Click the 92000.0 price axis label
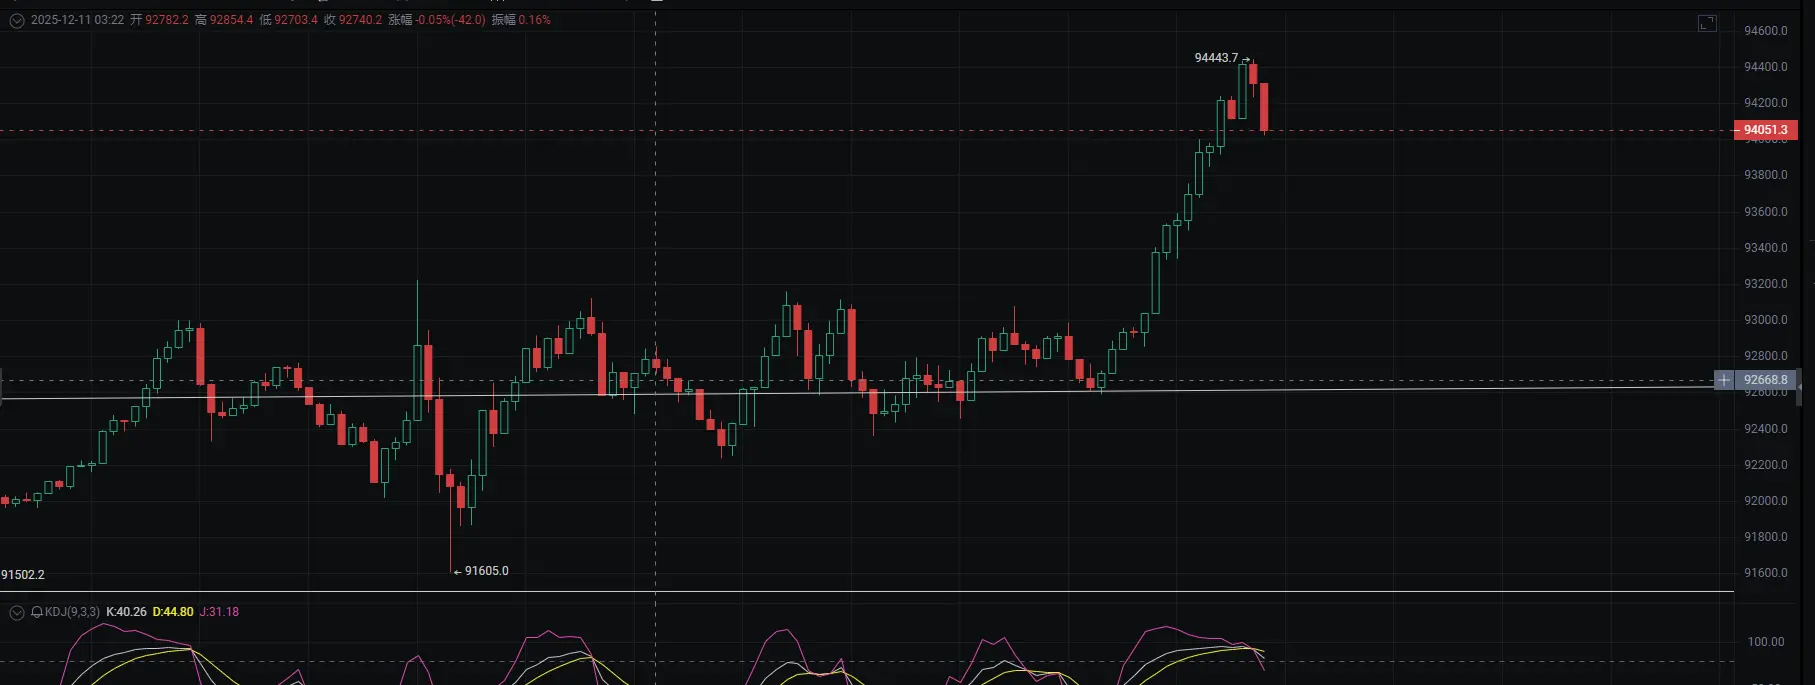 (x=1766, y=501)
